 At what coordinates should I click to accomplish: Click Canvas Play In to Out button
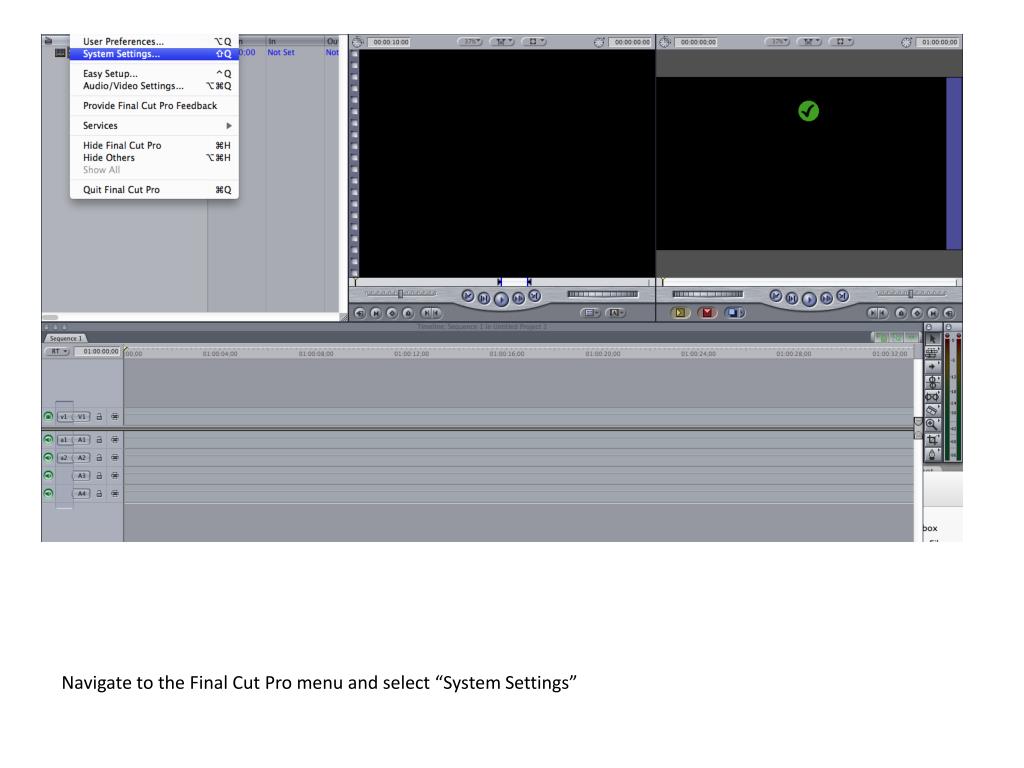point(792,298)
